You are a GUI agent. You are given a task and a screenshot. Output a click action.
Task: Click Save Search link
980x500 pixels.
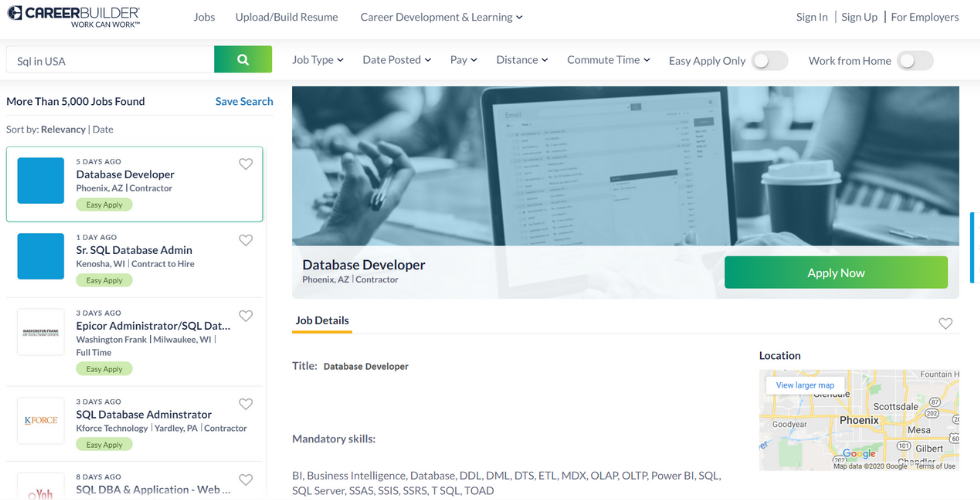[244, 101]
